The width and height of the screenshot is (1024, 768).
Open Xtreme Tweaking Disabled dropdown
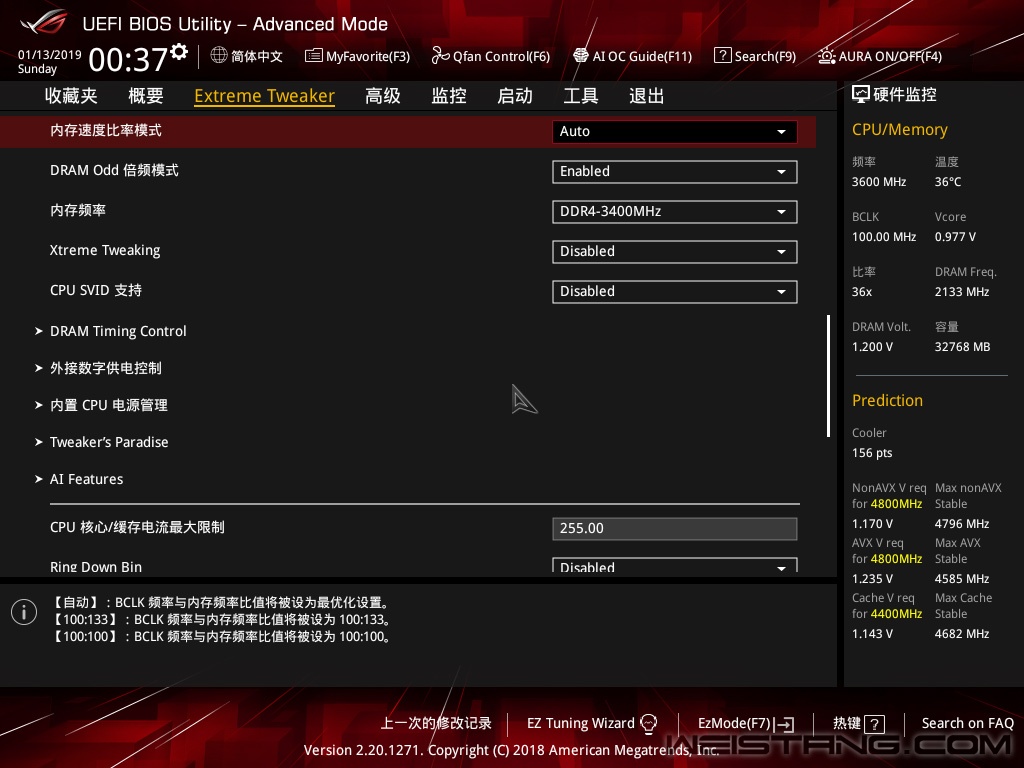point(675,251)
